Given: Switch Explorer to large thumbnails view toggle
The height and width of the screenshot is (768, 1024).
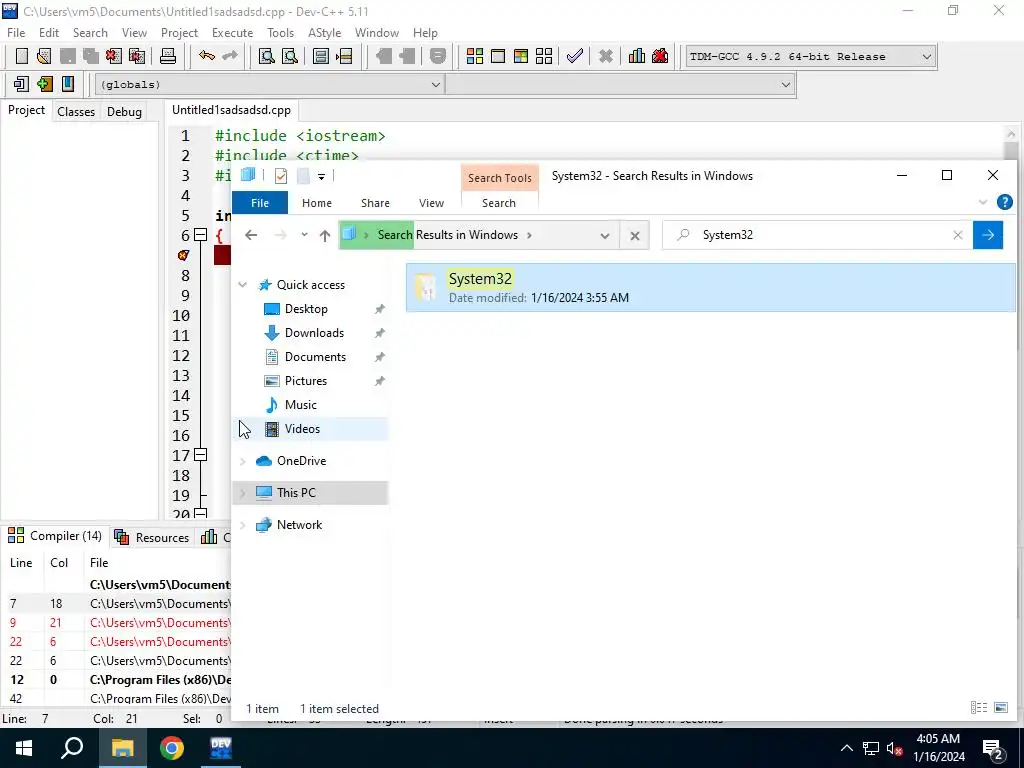Looking at the screenshot, I should [x=1000, y=708].
